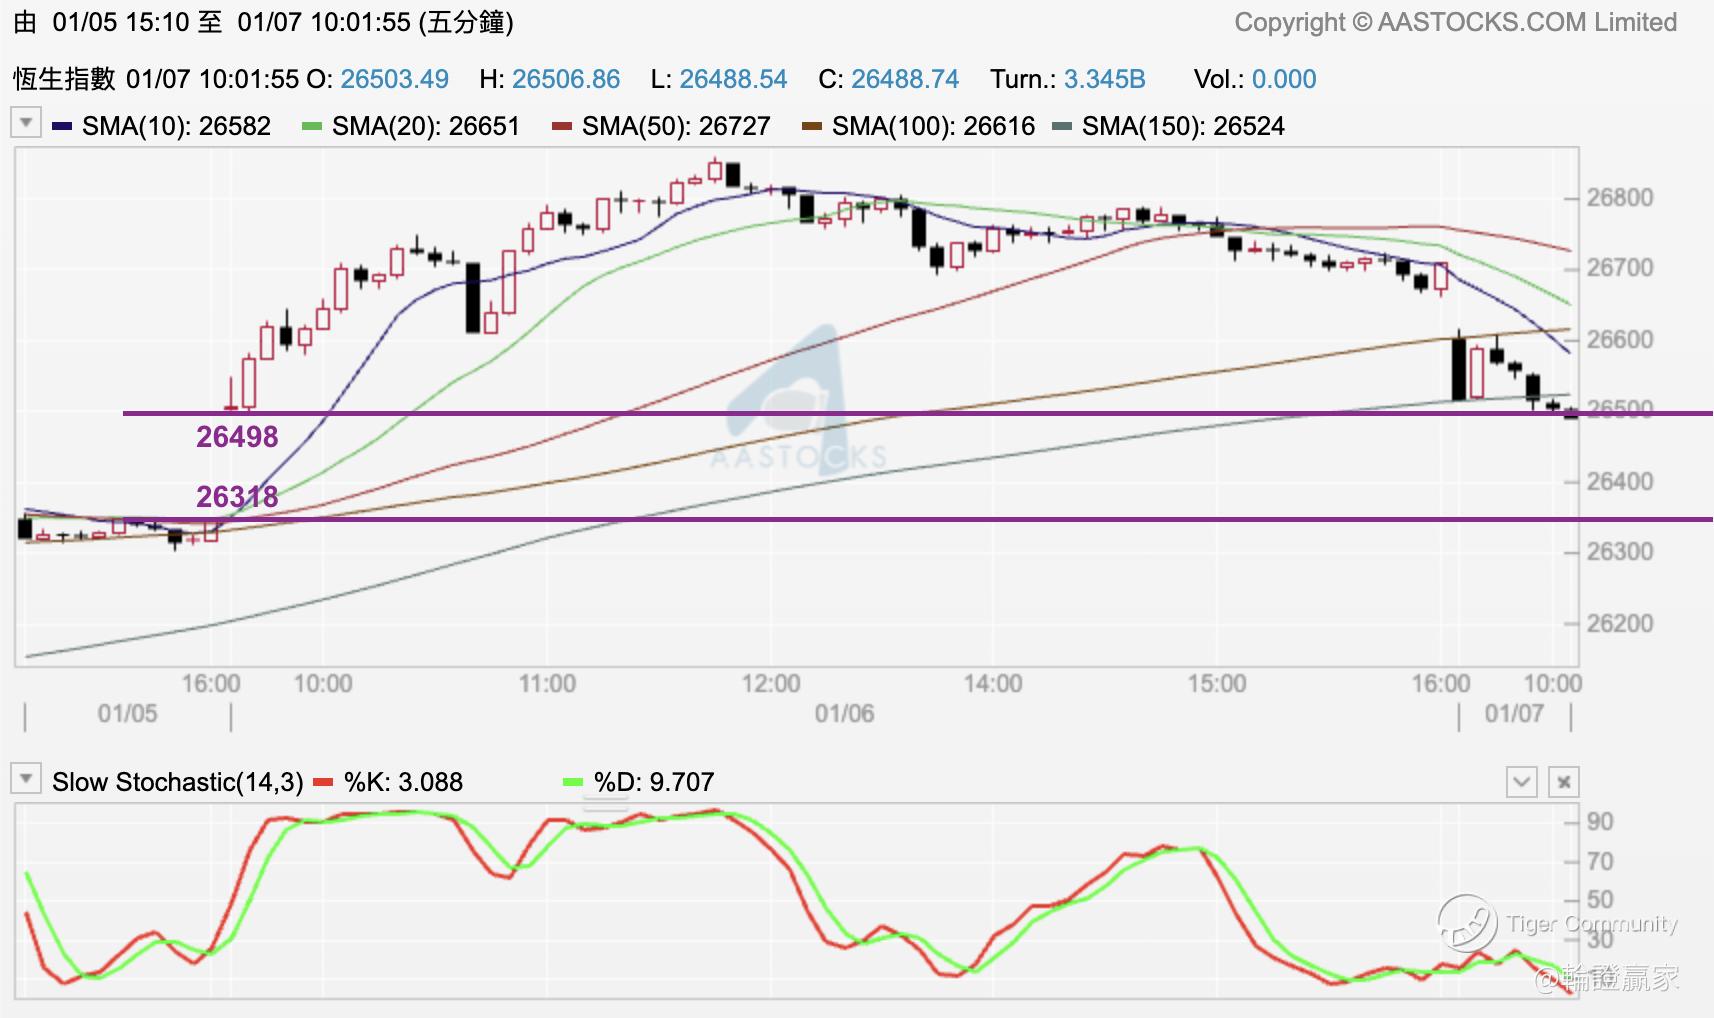Click the SMA(50) red legend swatch
1714x1018 pixels.
(x=562, y=127)
